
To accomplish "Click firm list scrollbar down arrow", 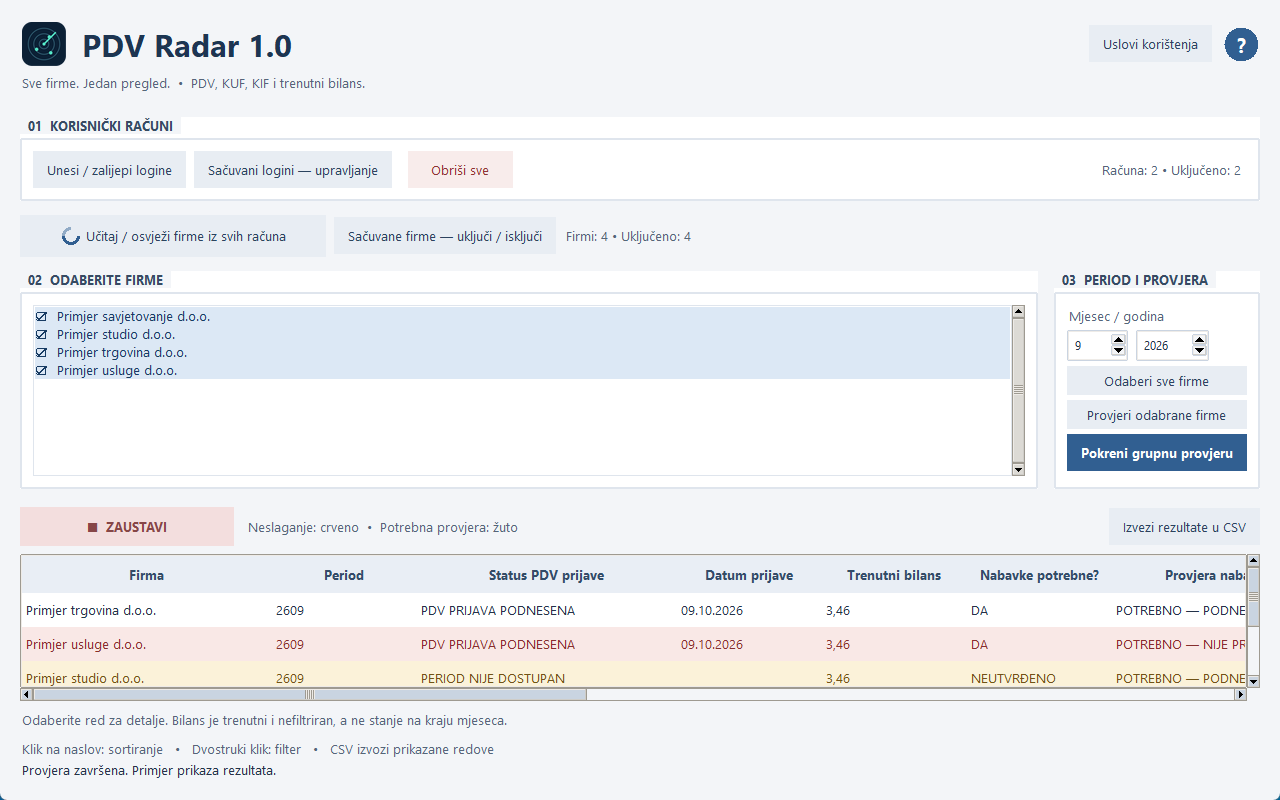I will (1018, 469).
